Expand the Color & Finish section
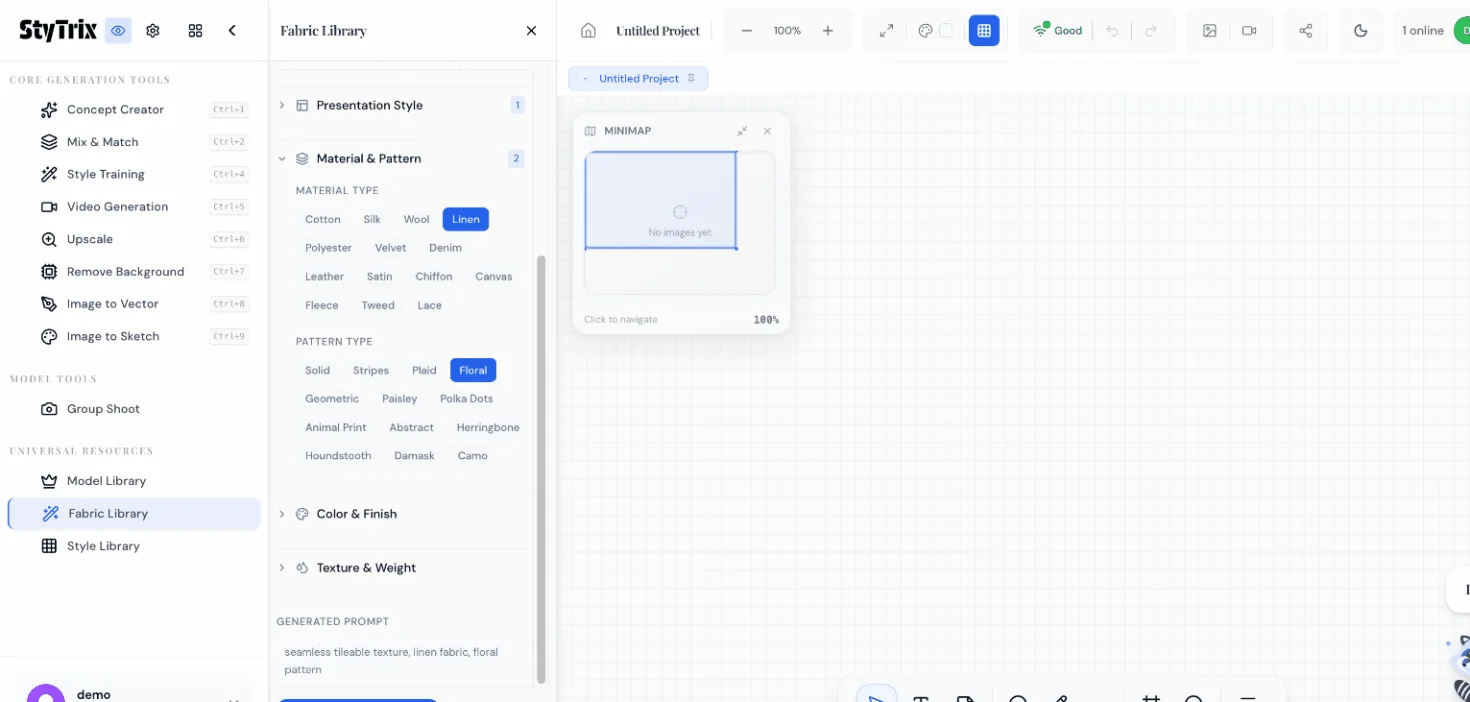Screen dimensions: 1470x702 [x=356, y=514]
